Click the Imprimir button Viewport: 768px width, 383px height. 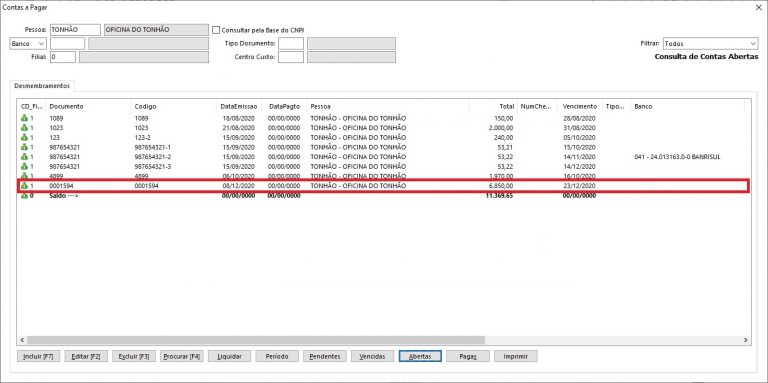pyautogui.click(x=516, y=356)
